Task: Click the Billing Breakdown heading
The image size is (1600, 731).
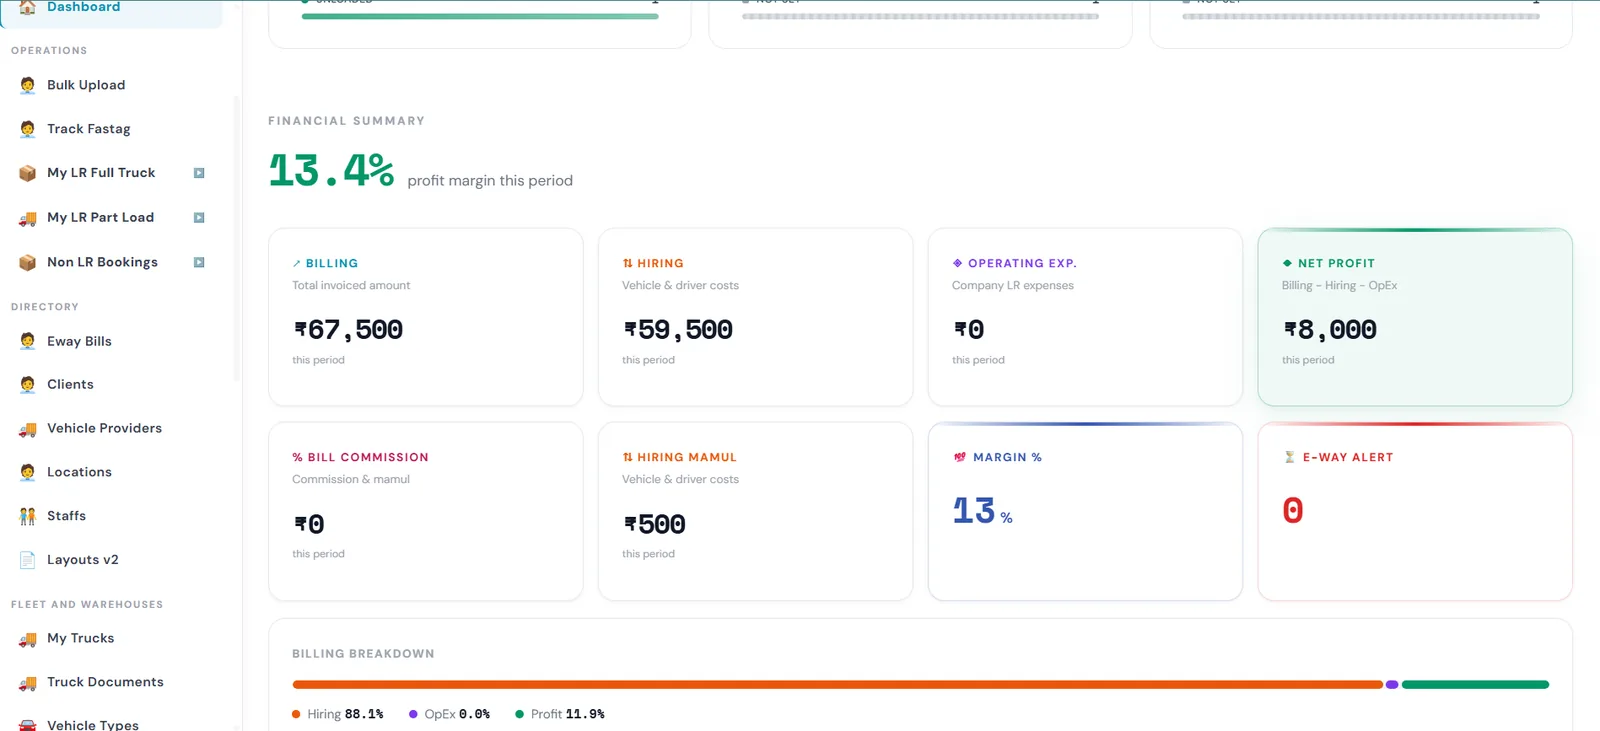Action: tap(363, 654)
